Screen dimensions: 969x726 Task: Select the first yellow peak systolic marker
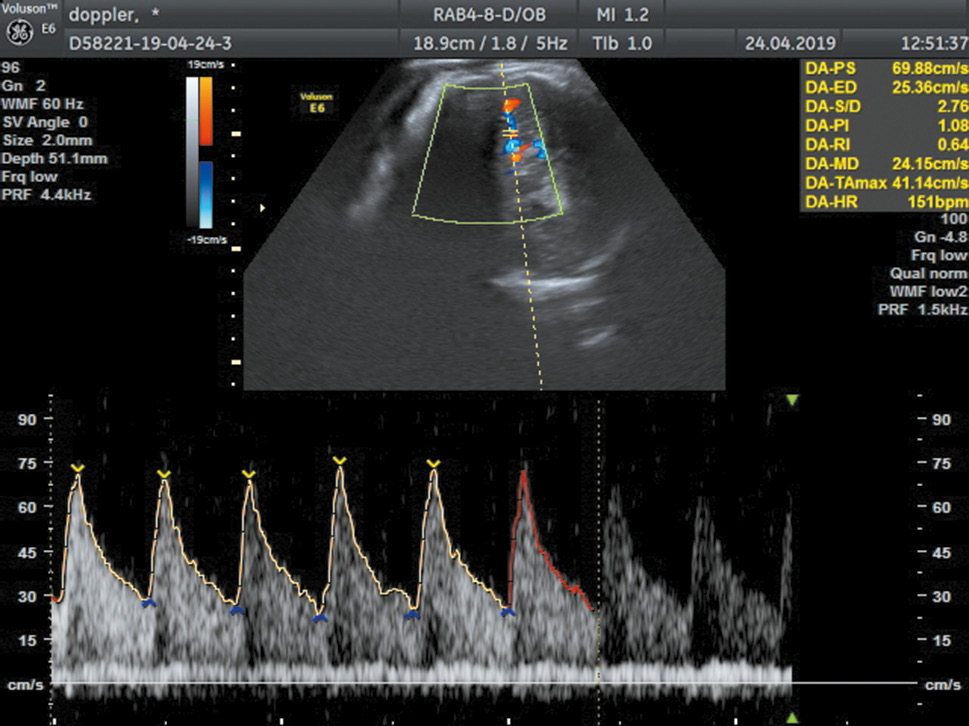click(x=77, y=468)
